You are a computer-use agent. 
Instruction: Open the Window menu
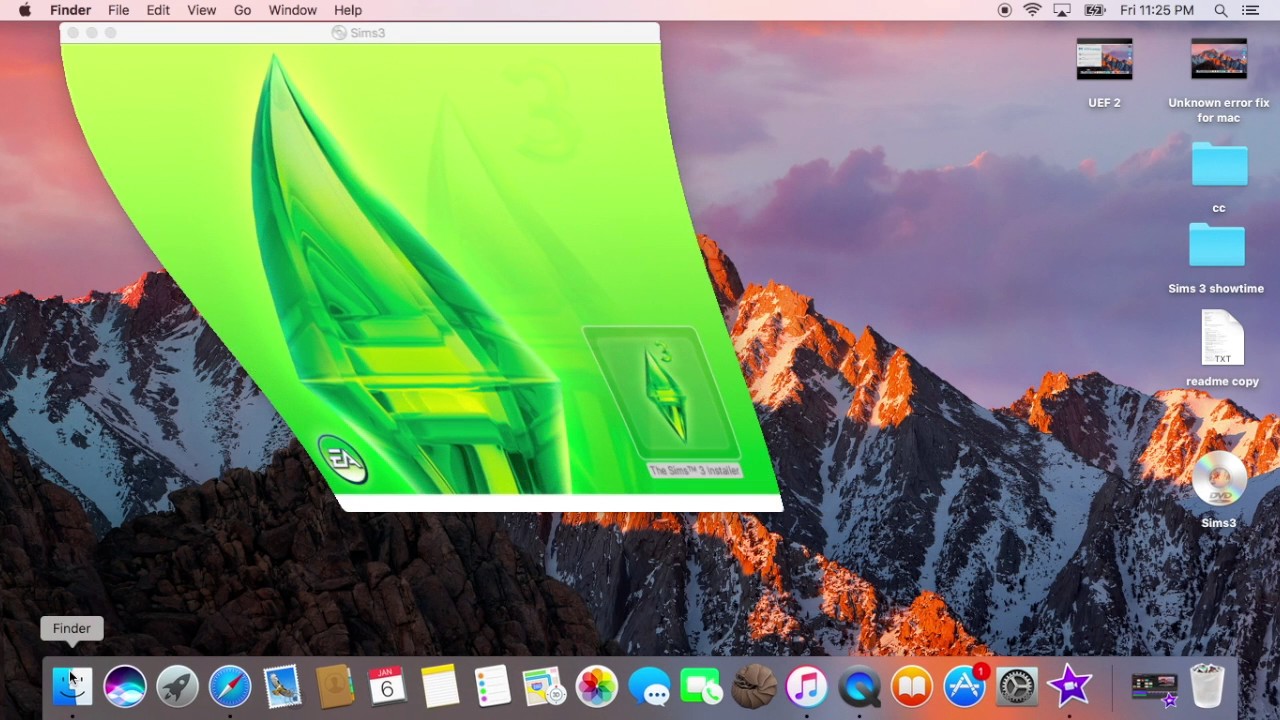(x=293, y=10)
